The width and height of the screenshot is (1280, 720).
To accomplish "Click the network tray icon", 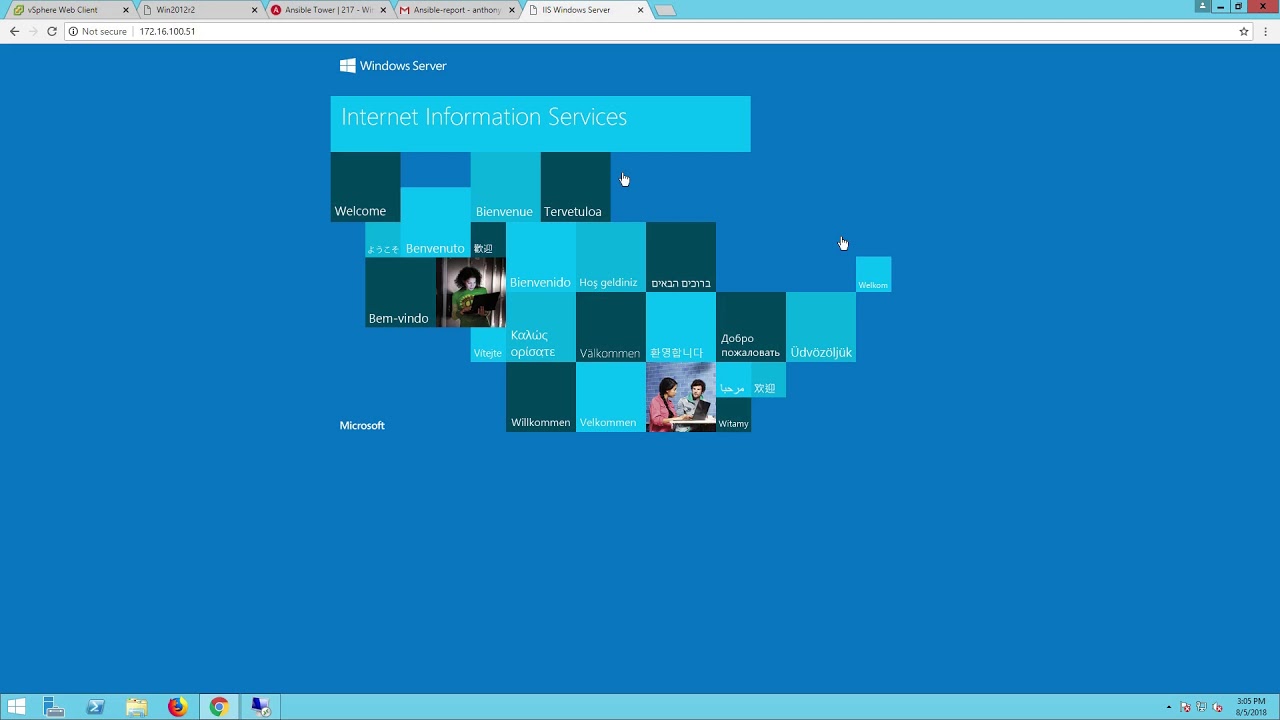I will point(1201,708).
